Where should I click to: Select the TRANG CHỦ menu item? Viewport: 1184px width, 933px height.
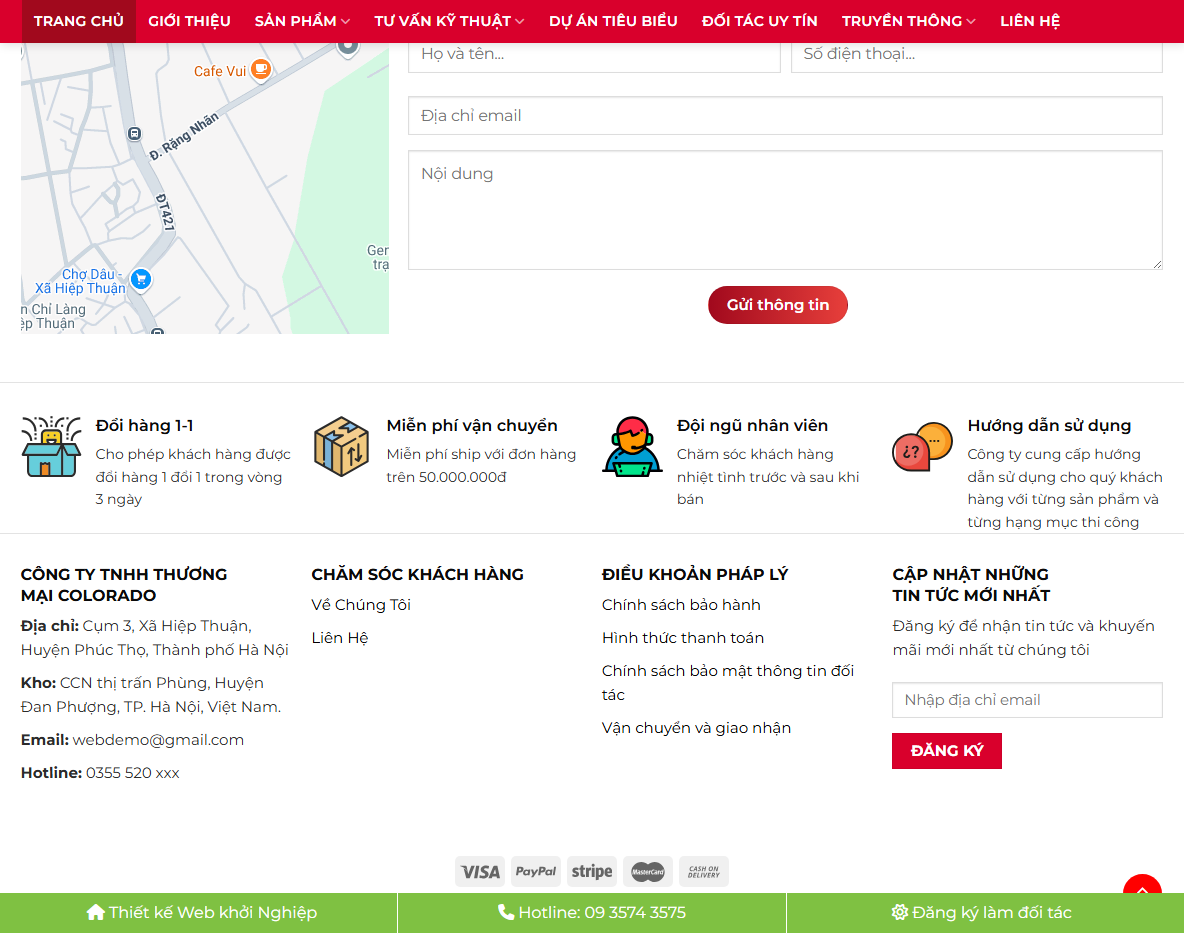pos(78,20)
